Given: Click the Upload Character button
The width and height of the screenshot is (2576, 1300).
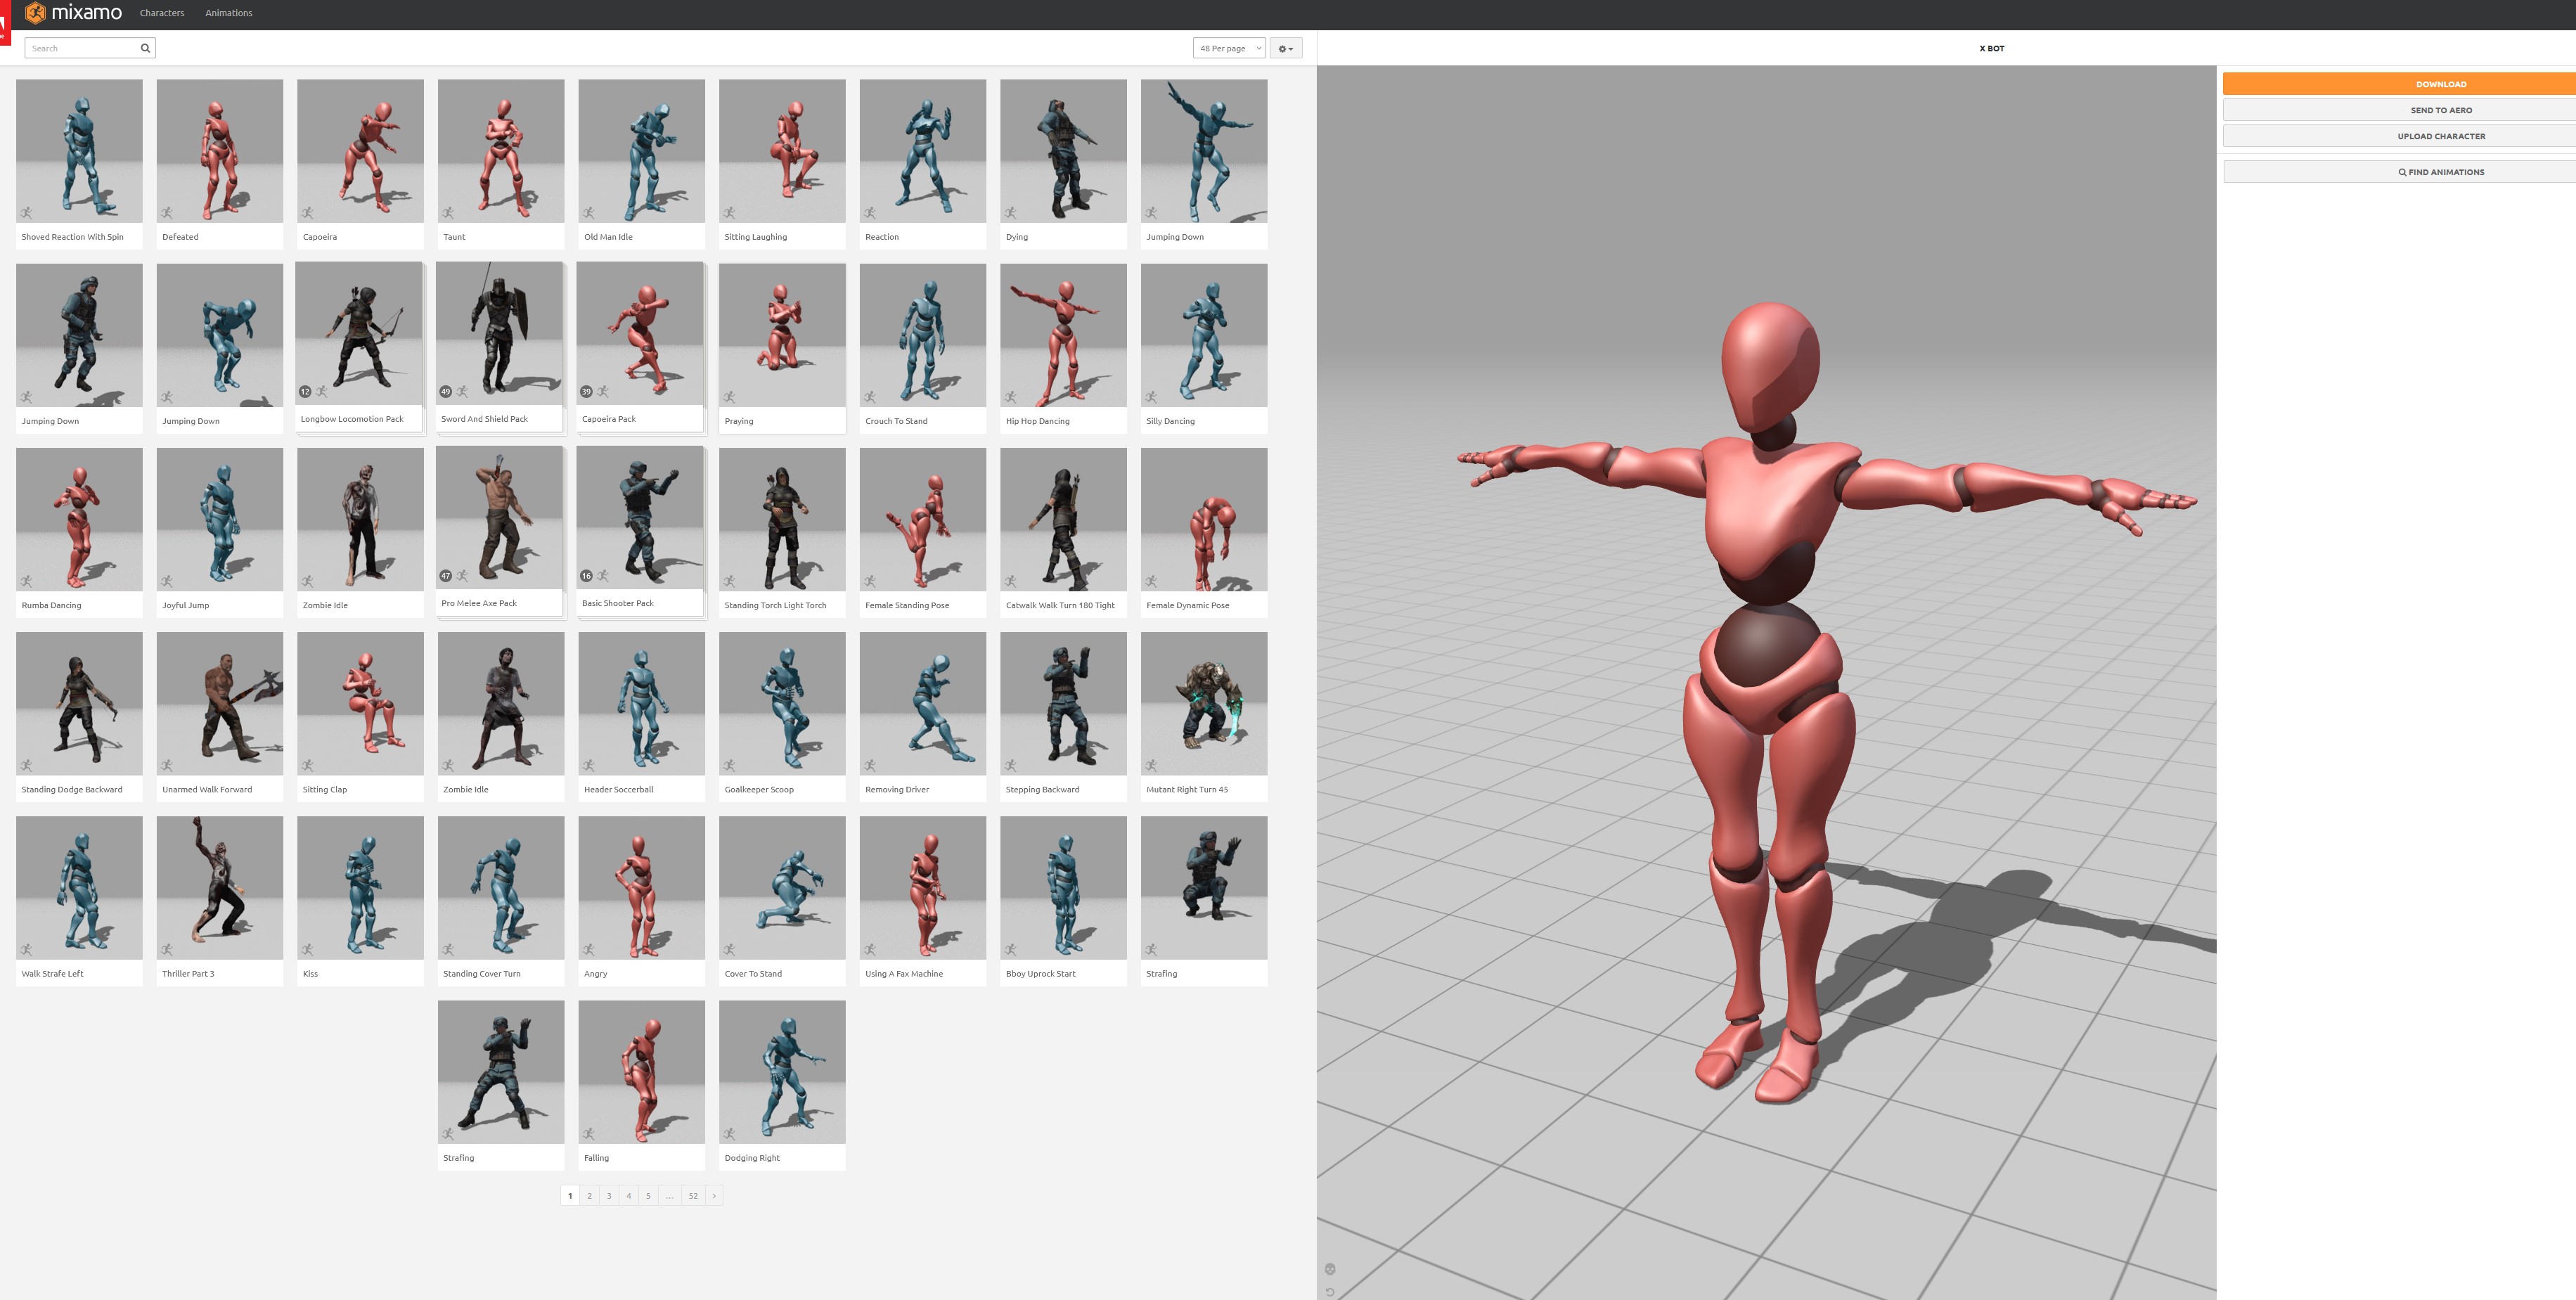Looking at the screenshot, I should click(x=2400, y=136).
